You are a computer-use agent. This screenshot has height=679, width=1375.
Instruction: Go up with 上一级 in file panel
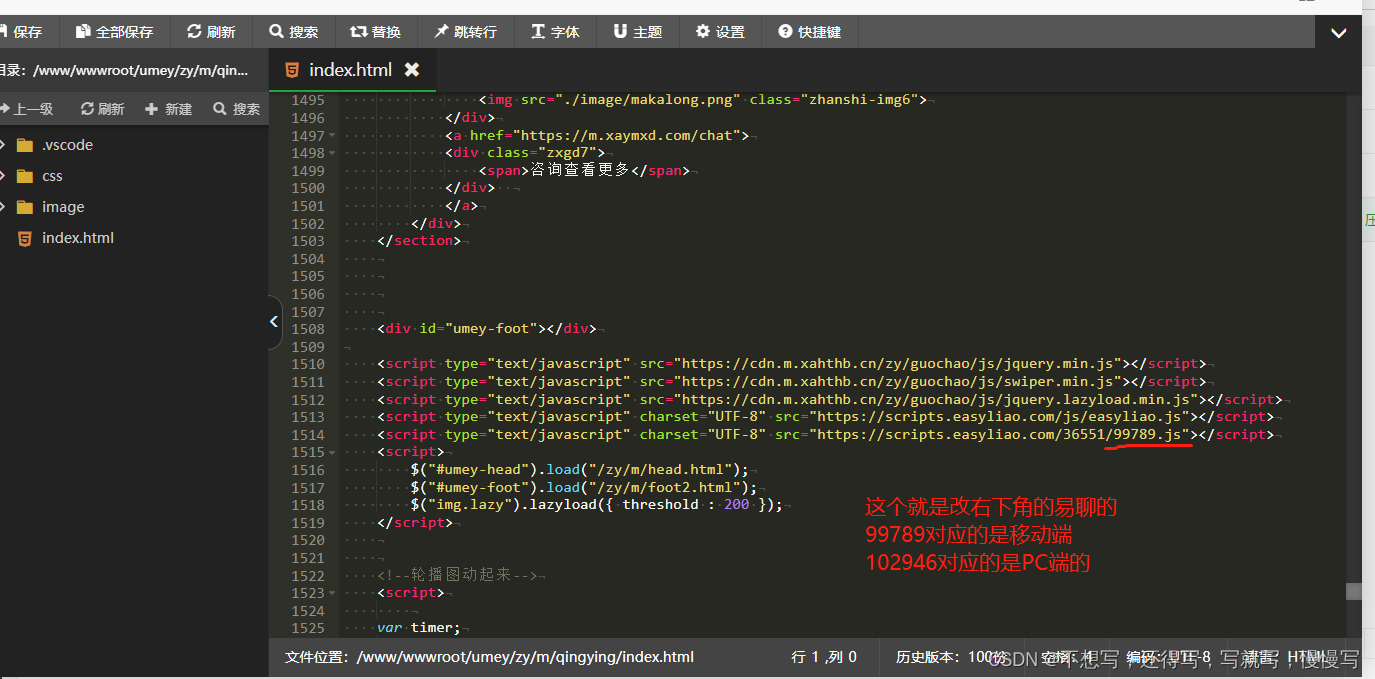coord(27,109)
